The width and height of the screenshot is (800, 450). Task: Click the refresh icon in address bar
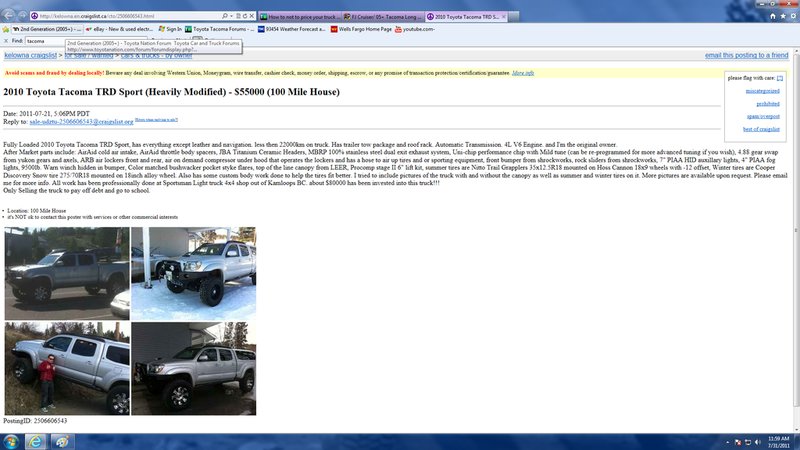coord(245,16)
